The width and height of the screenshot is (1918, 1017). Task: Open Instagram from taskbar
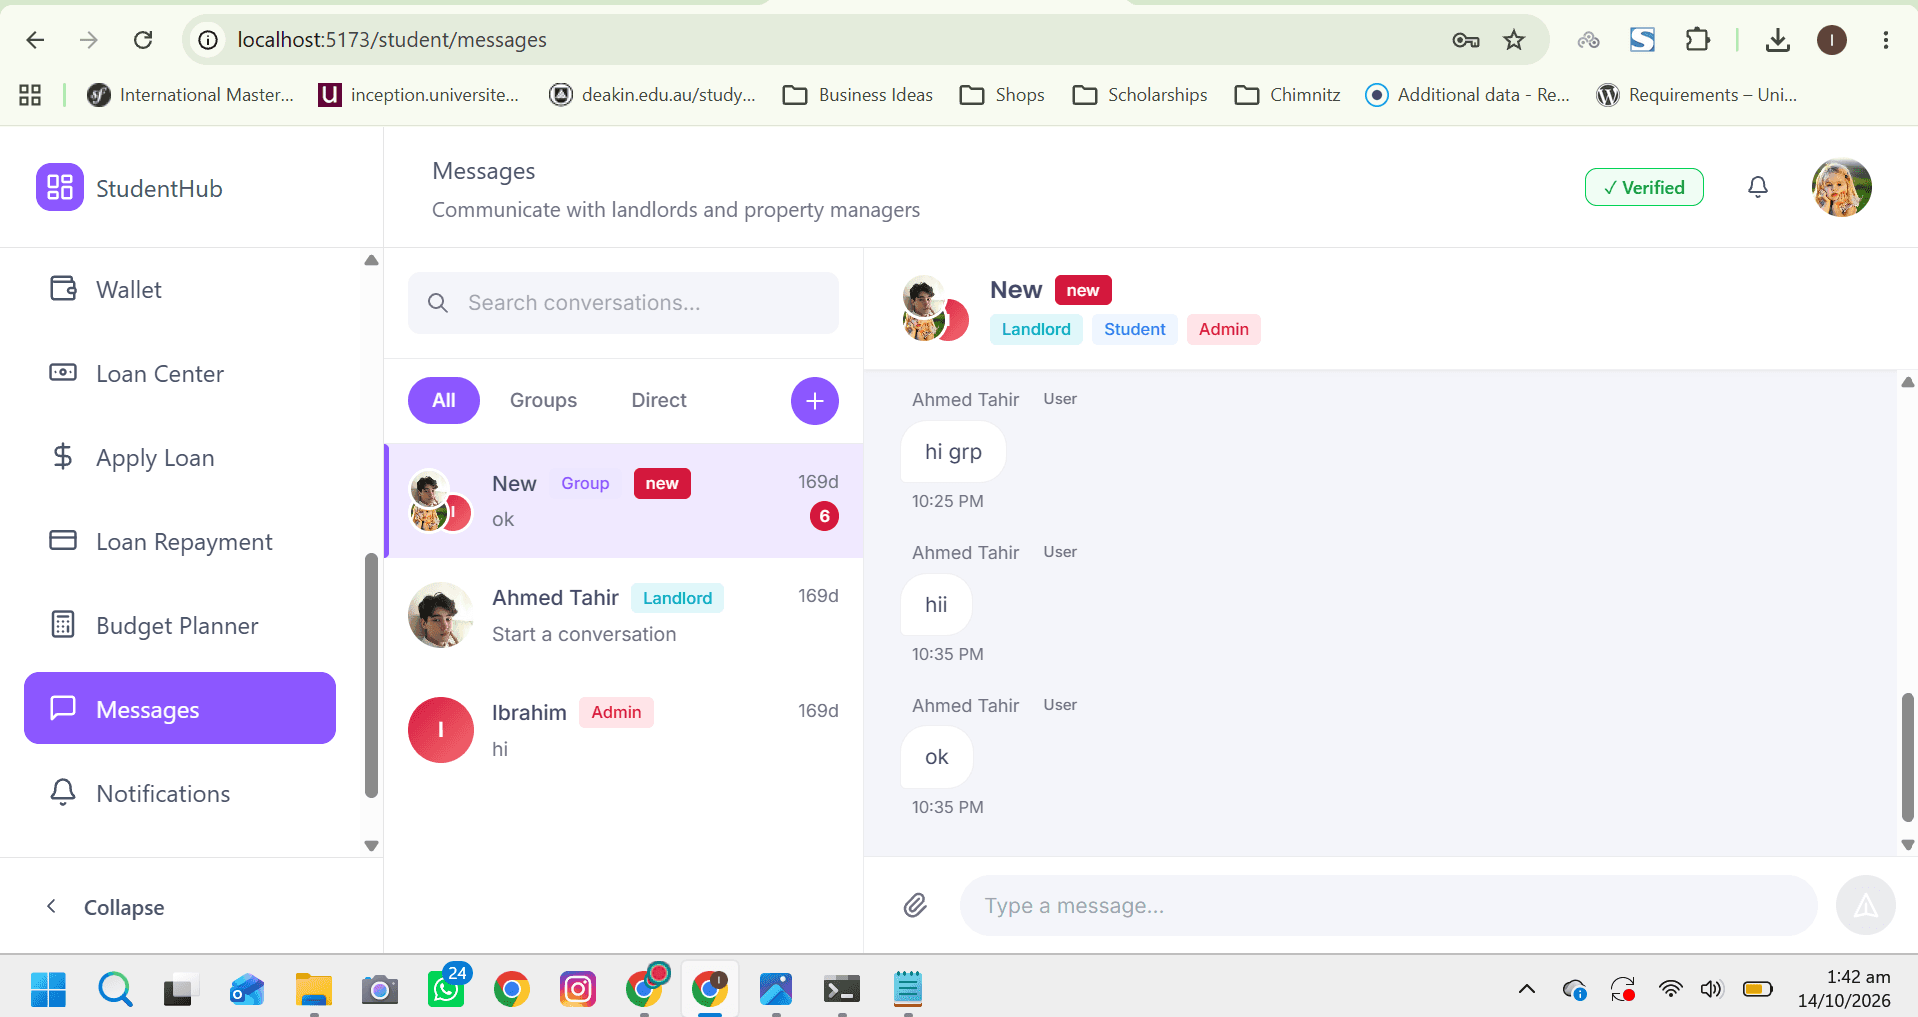[x=578, y=990]
